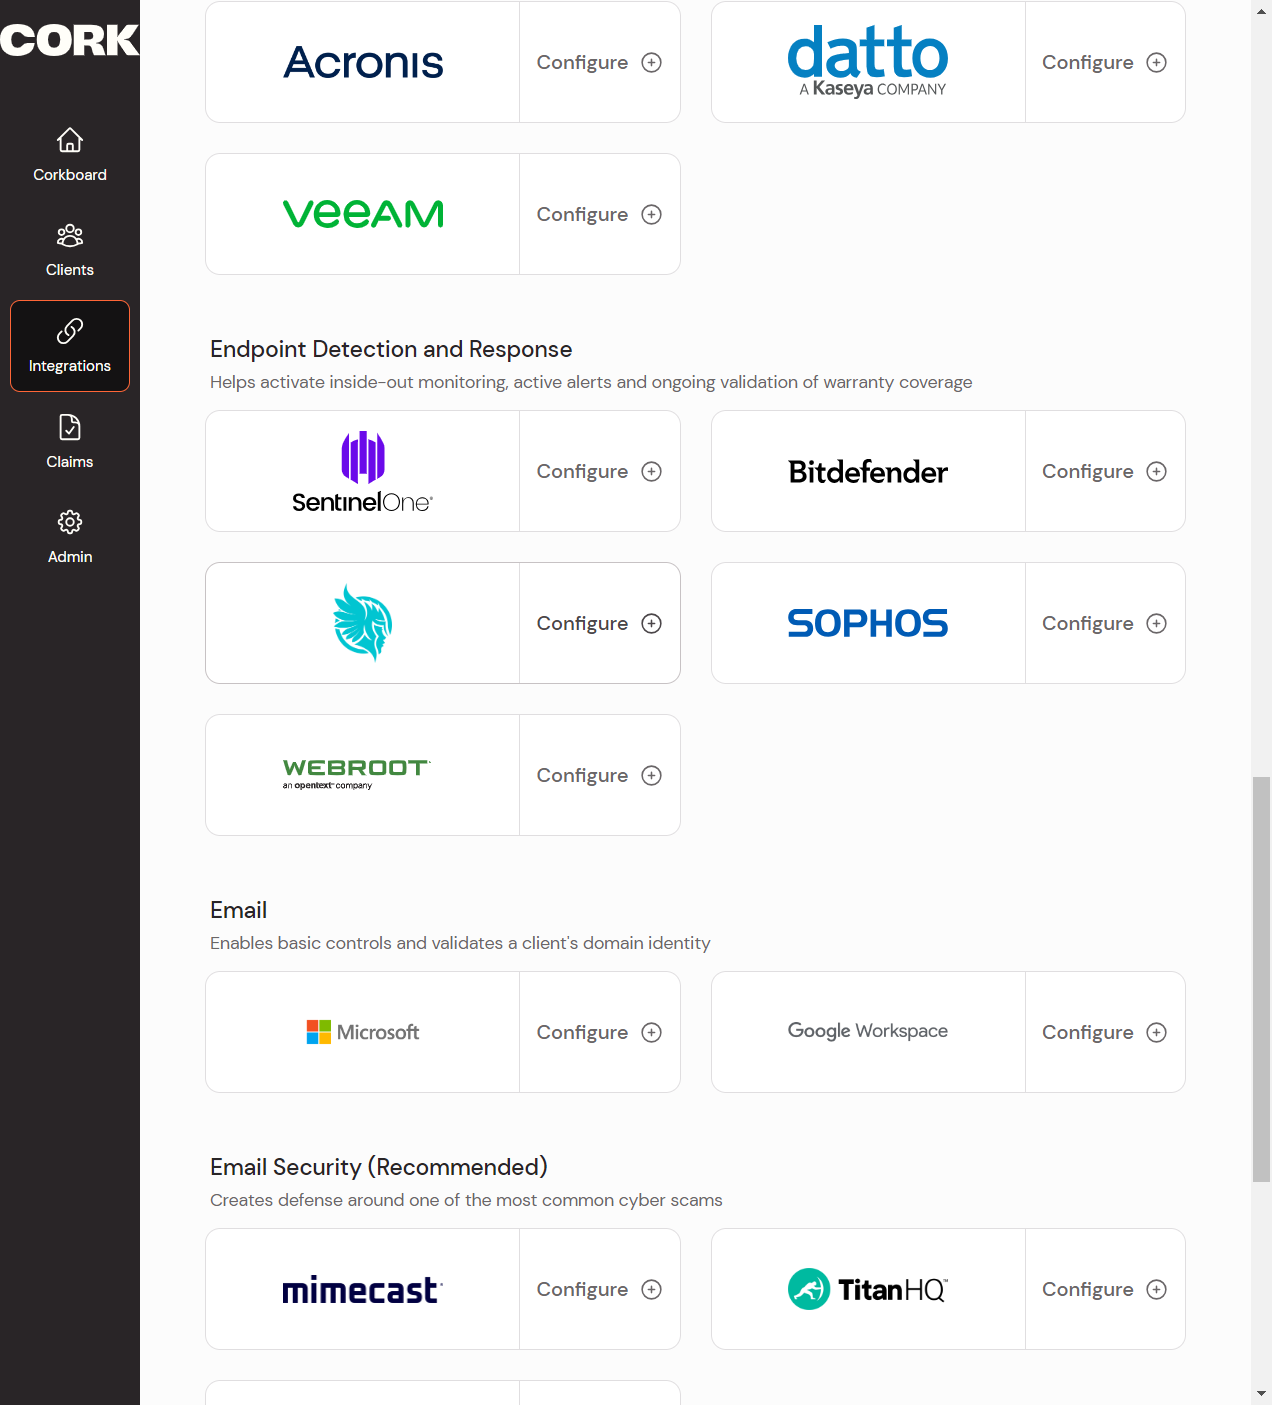Viewport: 1272px width, 1405px height.
Task: Open the Admin gear icon
Action: coord(70,522)
